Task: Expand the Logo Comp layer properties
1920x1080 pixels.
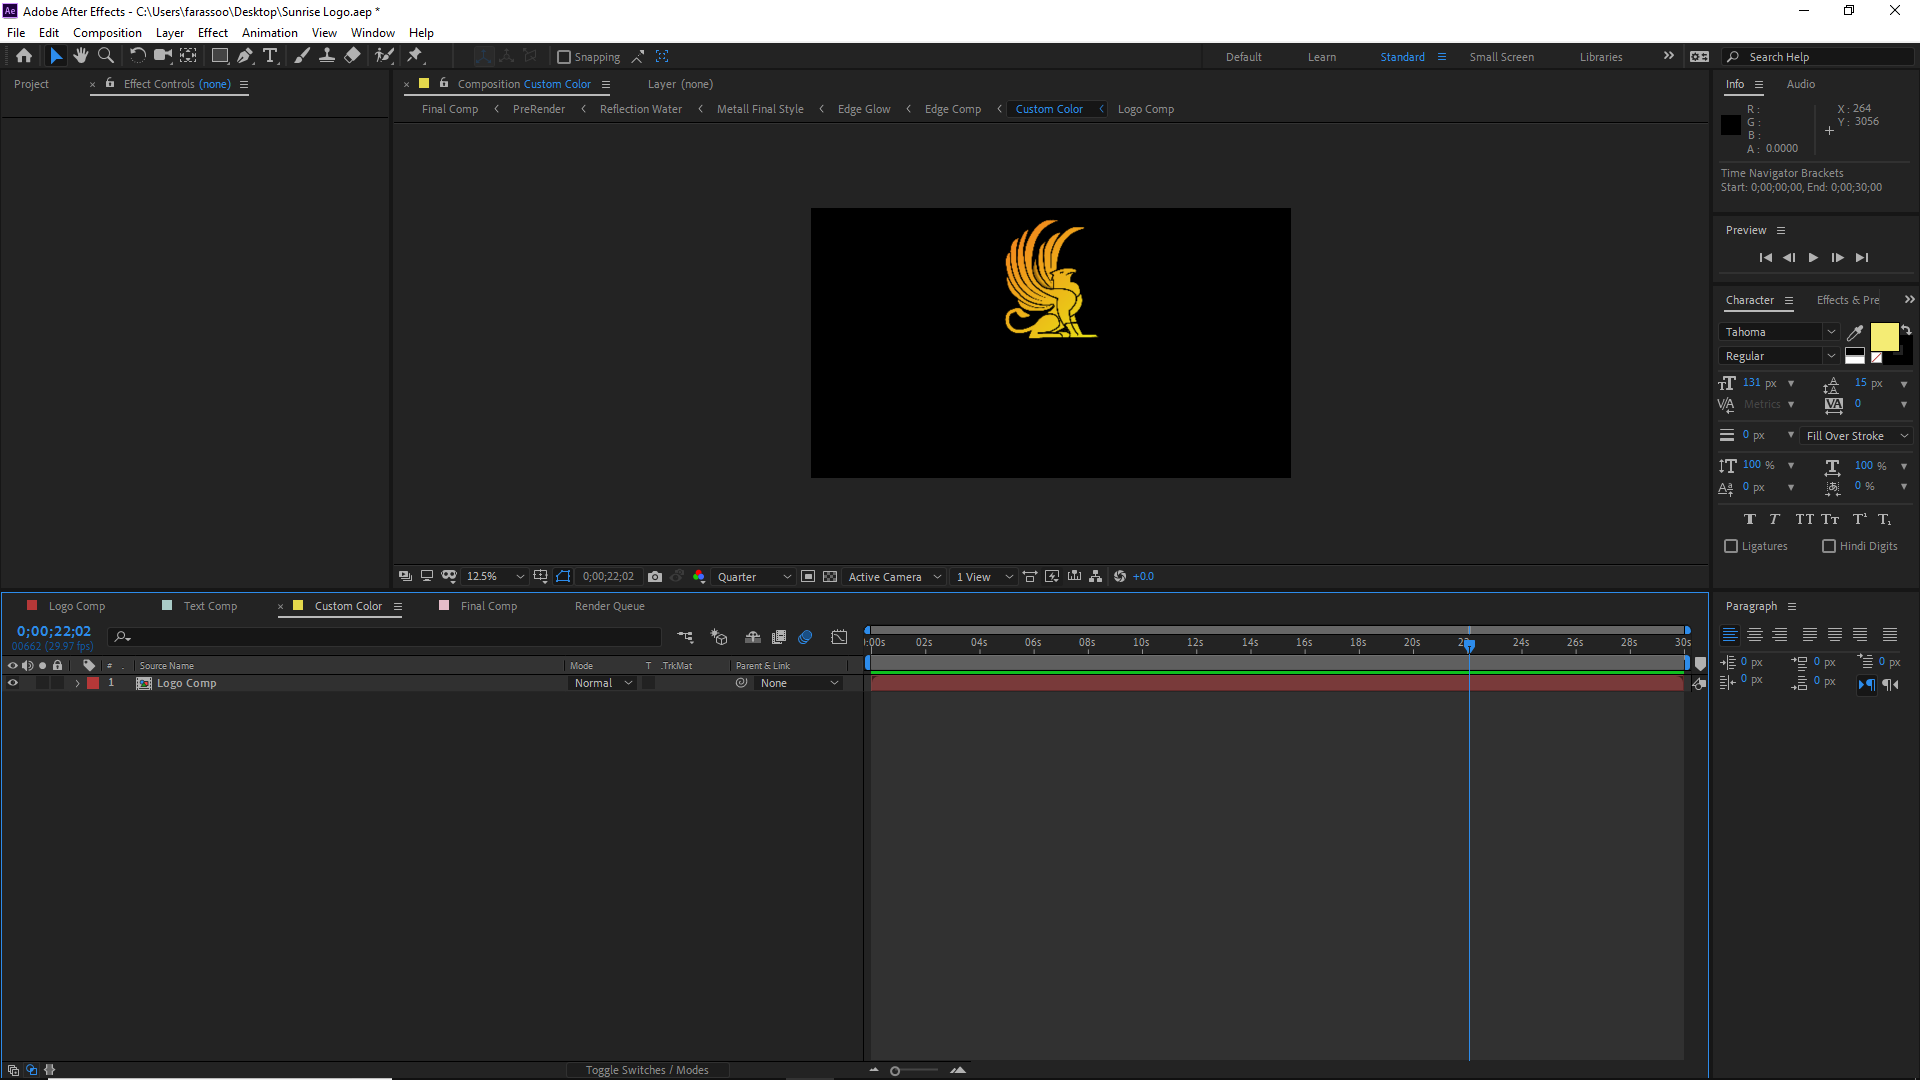Action: pos(75,683)
